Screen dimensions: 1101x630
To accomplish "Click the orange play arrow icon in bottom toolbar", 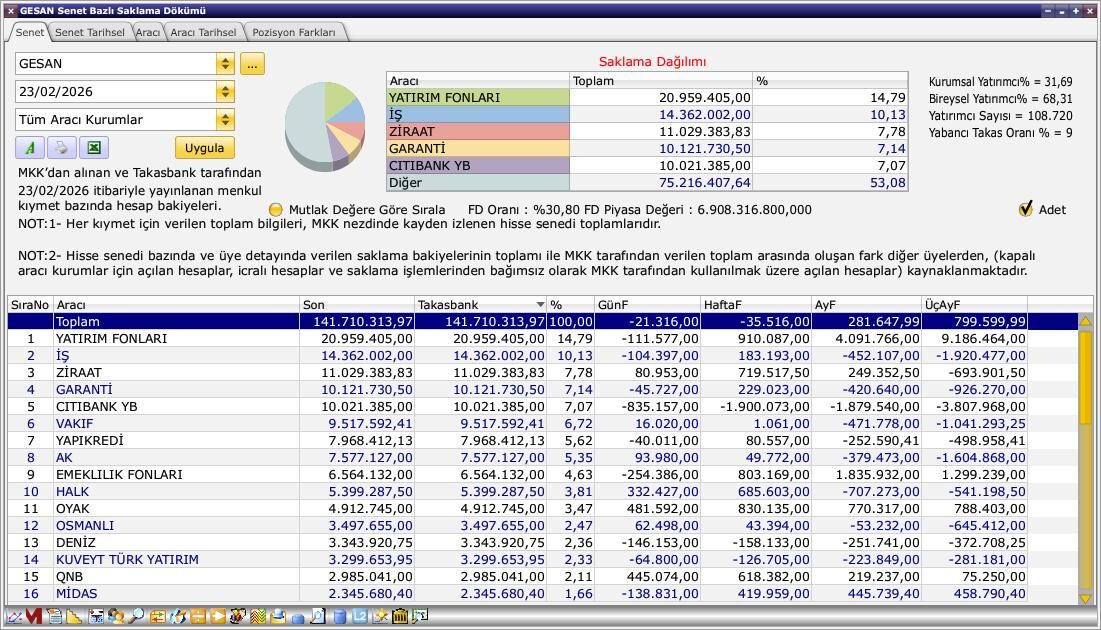I will (x=217, y=617).
